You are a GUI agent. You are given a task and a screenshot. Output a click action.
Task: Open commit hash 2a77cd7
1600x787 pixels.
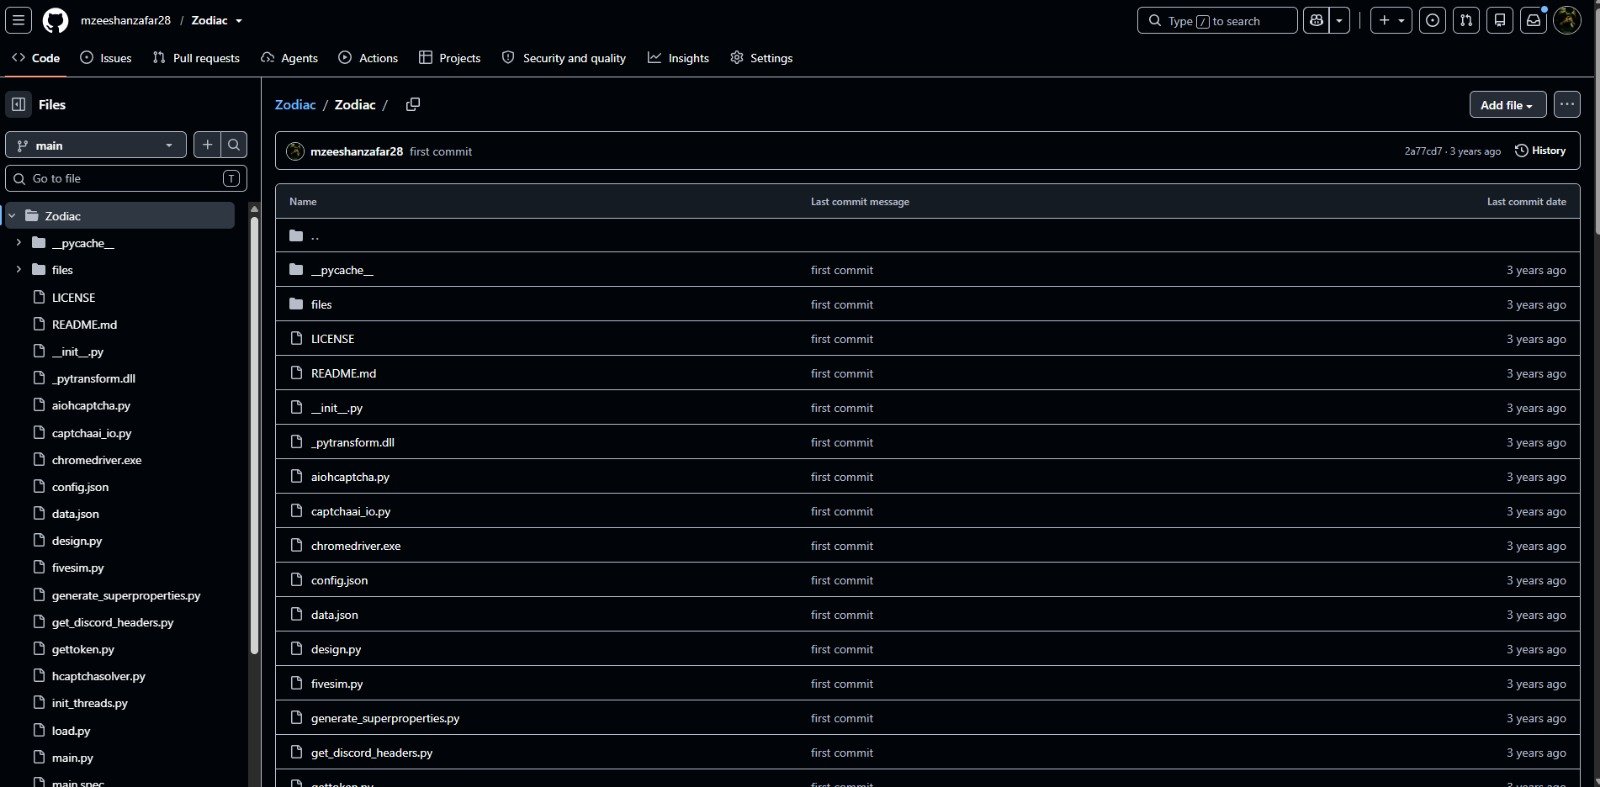click(x=1423, y=151)
